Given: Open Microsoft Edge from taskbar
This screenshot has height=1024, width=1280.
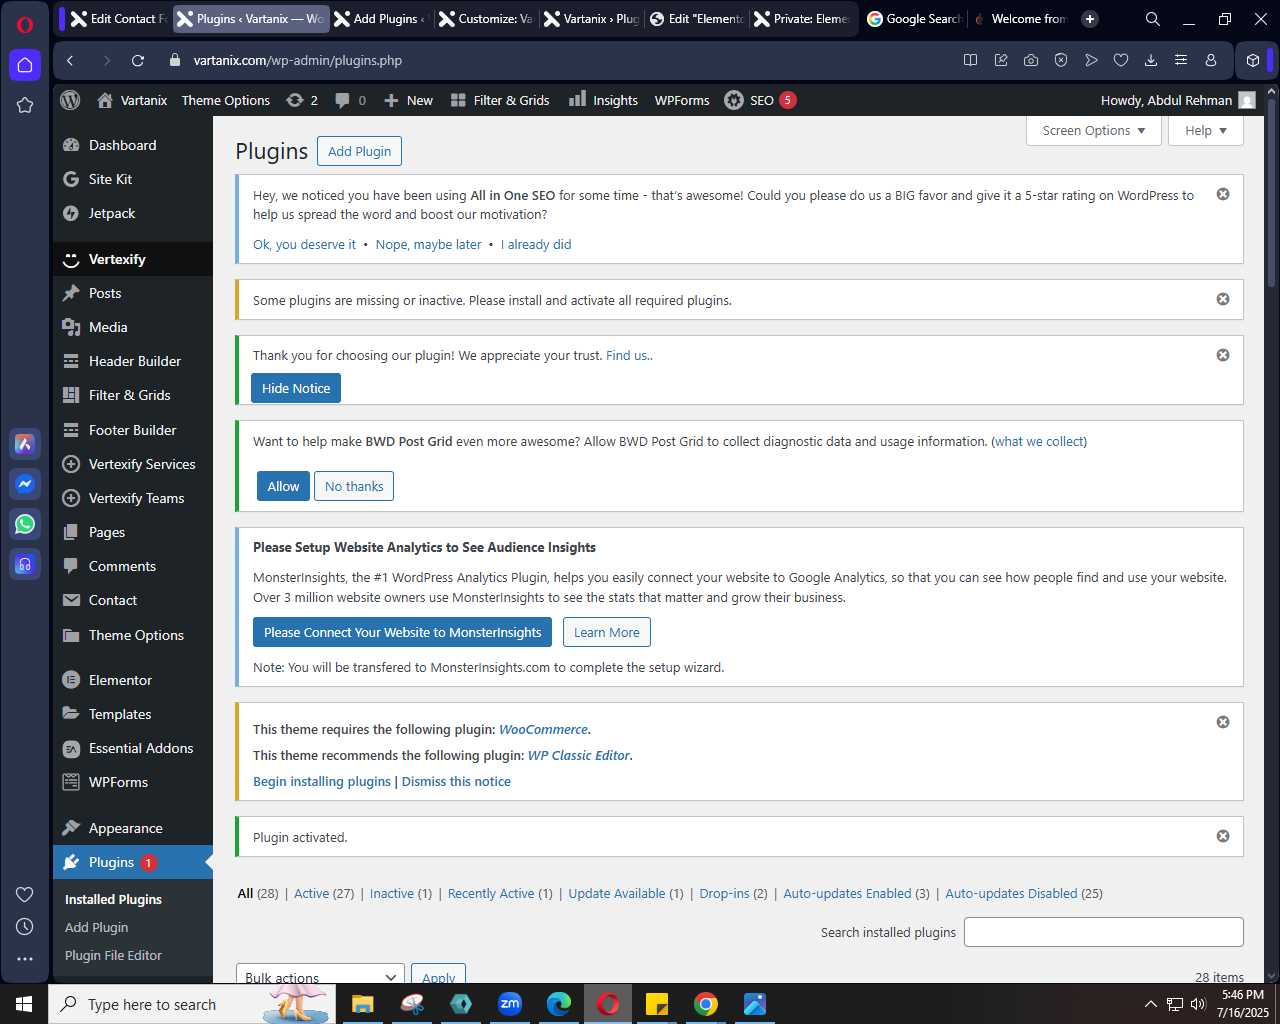Looking at the screenshot, I should coord(559,1004).
